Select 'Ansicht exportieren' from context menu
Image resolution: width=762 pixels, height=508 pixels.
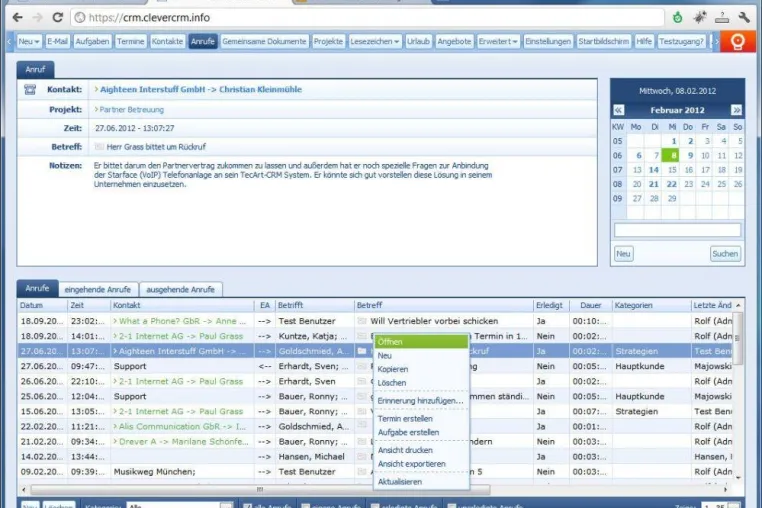pos(421,464)
